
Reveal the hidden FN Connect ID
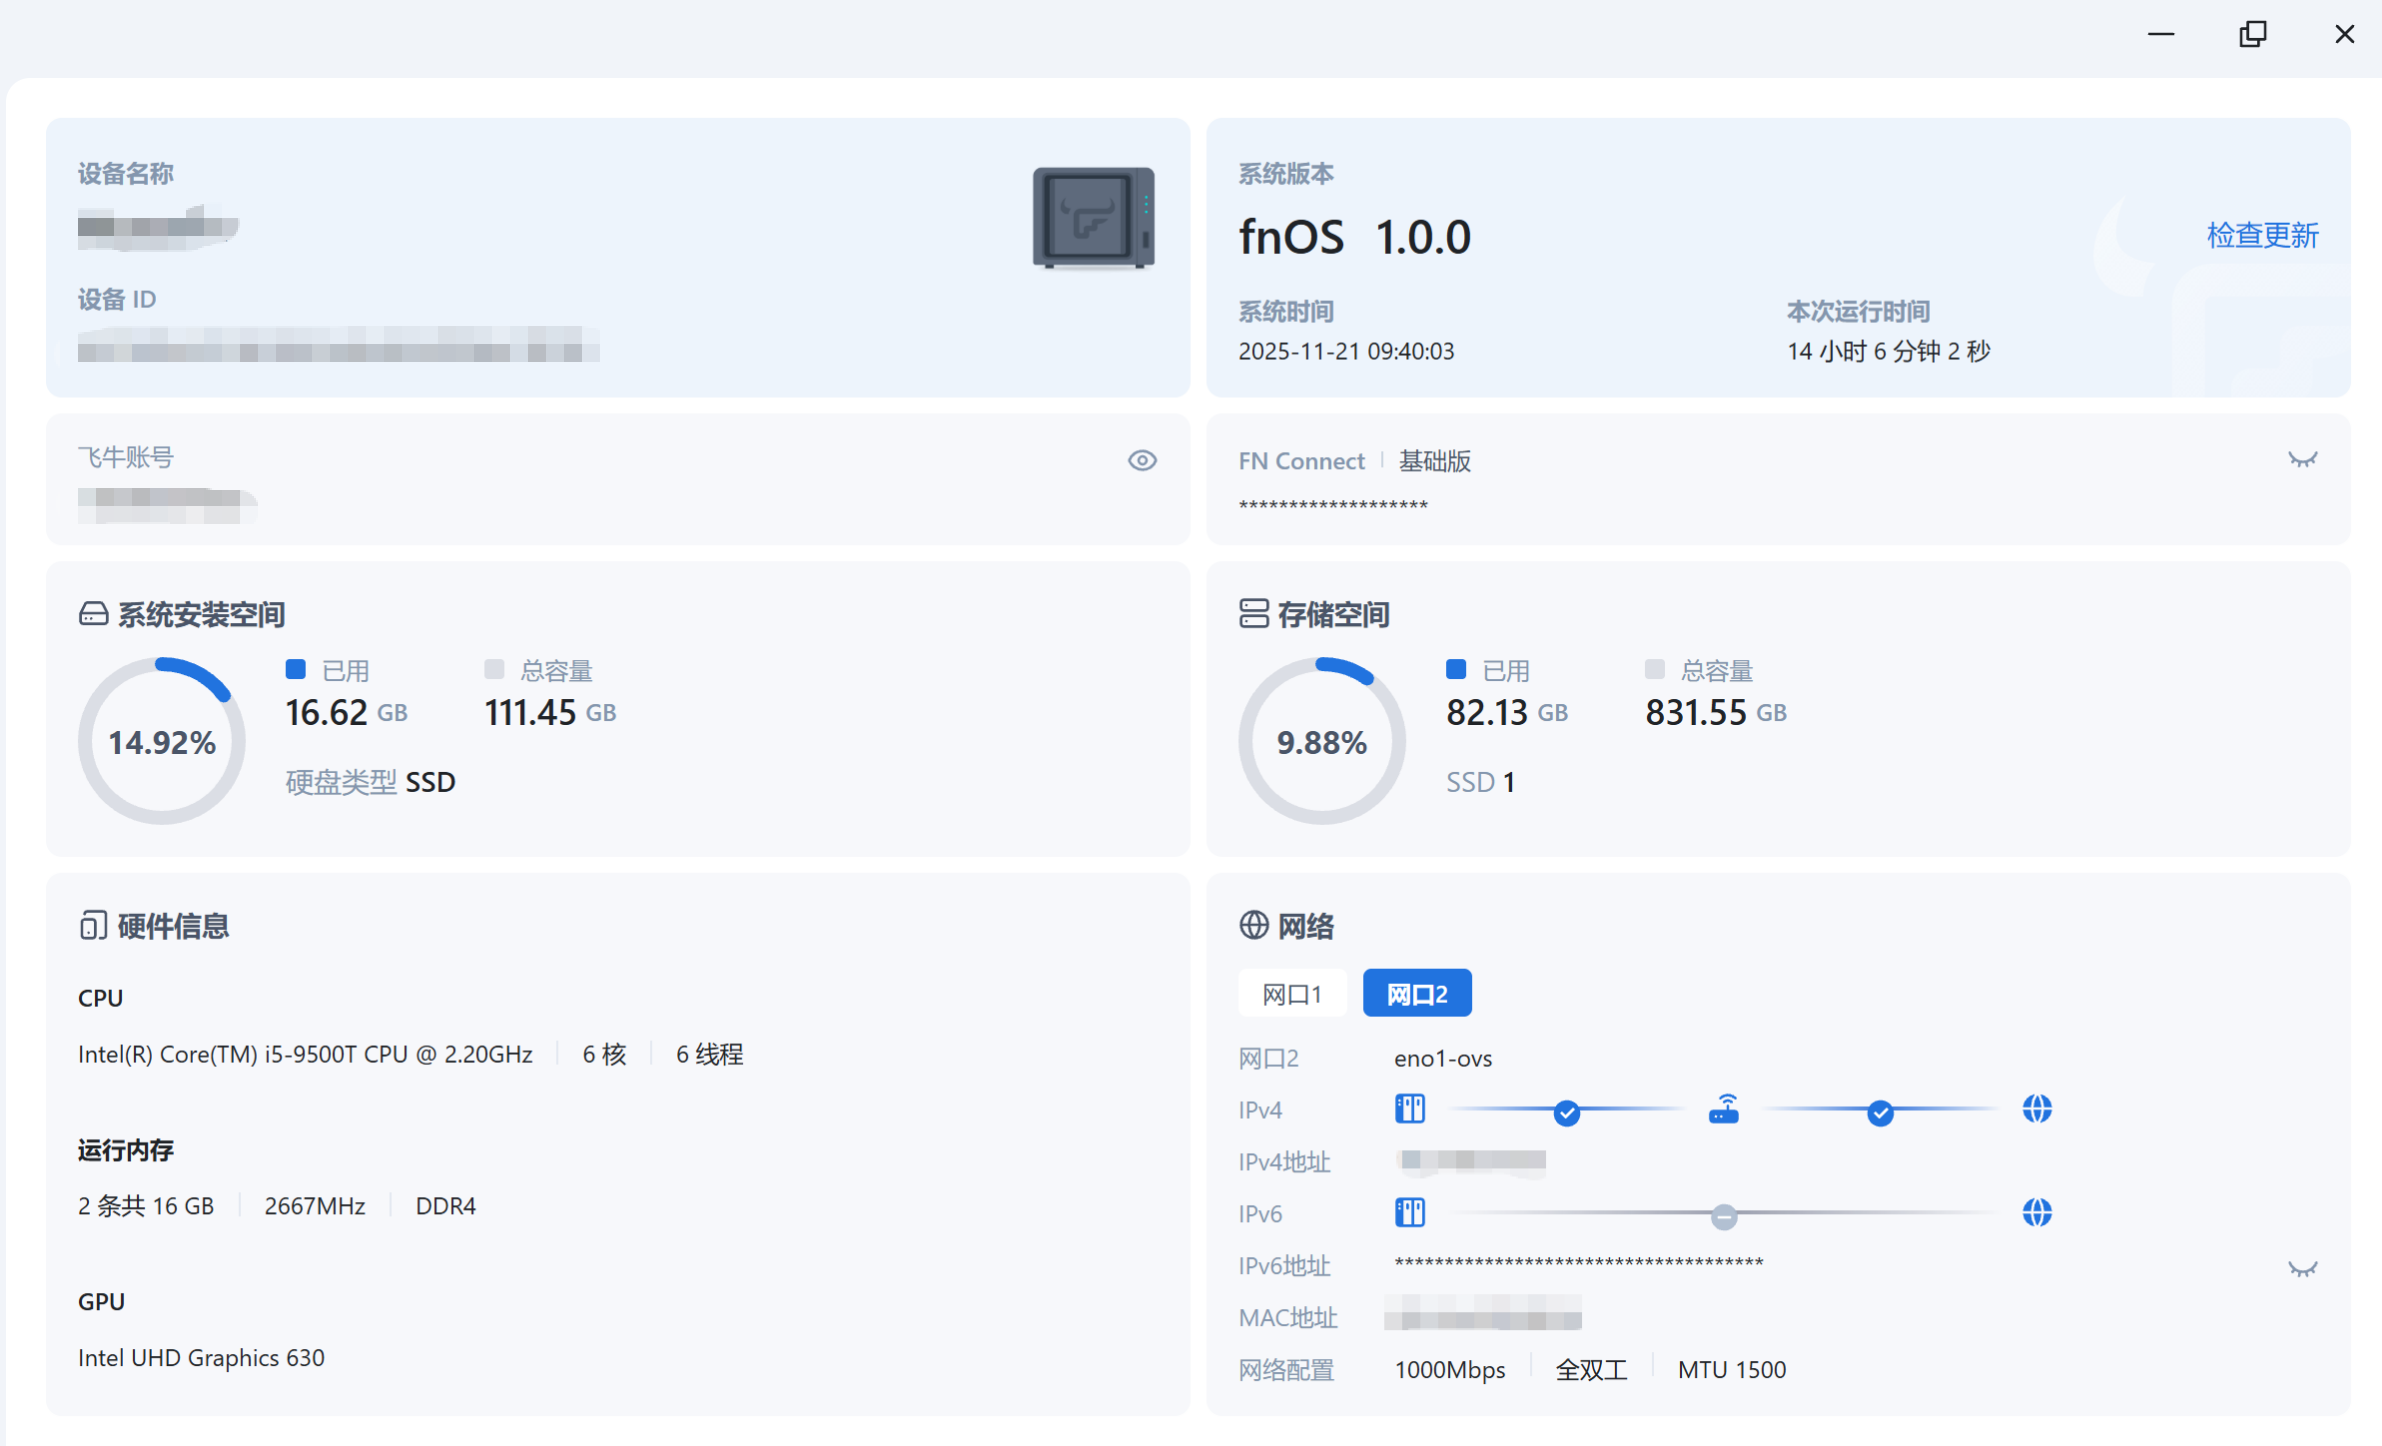point(2302,460)
